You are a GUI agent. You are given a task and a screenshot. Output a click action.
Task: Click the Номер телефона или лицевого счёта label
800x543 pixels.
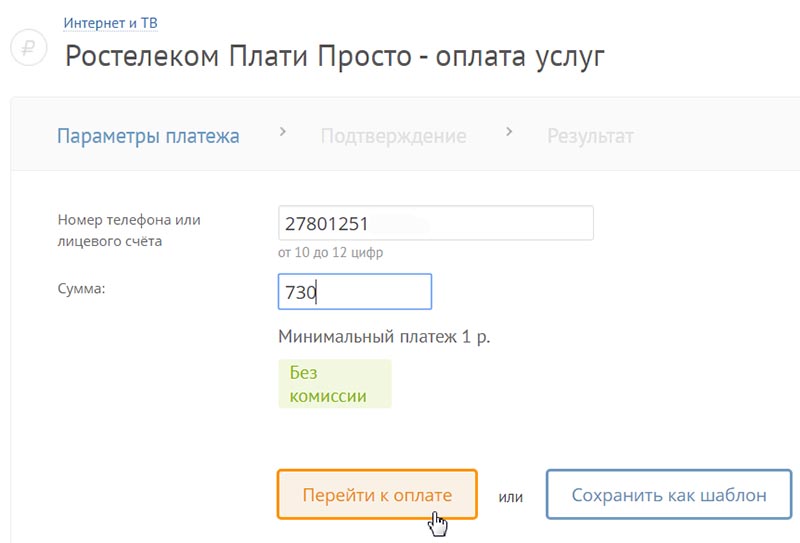click(129, 230)
